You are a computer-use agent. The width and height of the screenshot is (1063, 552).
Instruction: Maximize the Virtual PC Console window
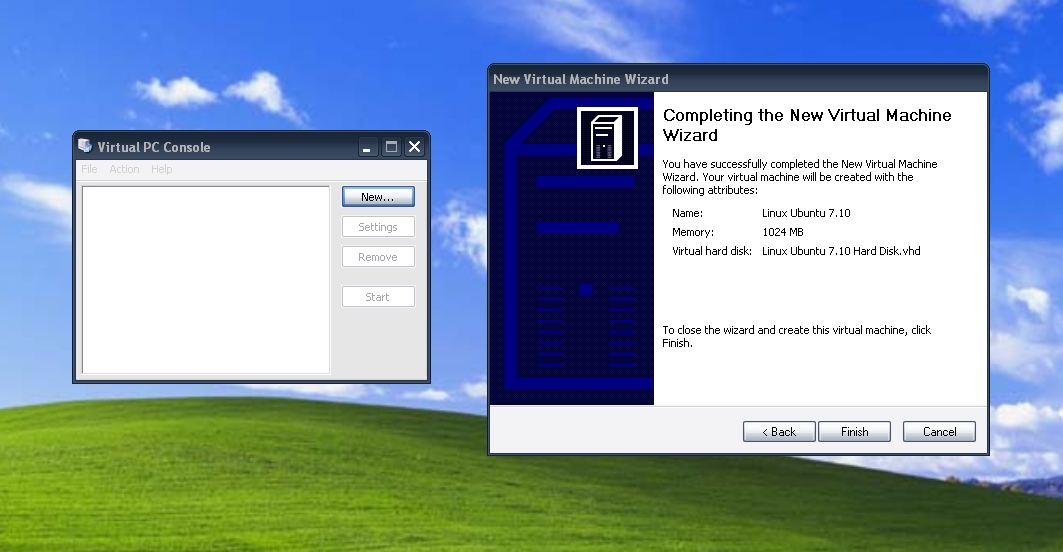(x=391, y=146)
